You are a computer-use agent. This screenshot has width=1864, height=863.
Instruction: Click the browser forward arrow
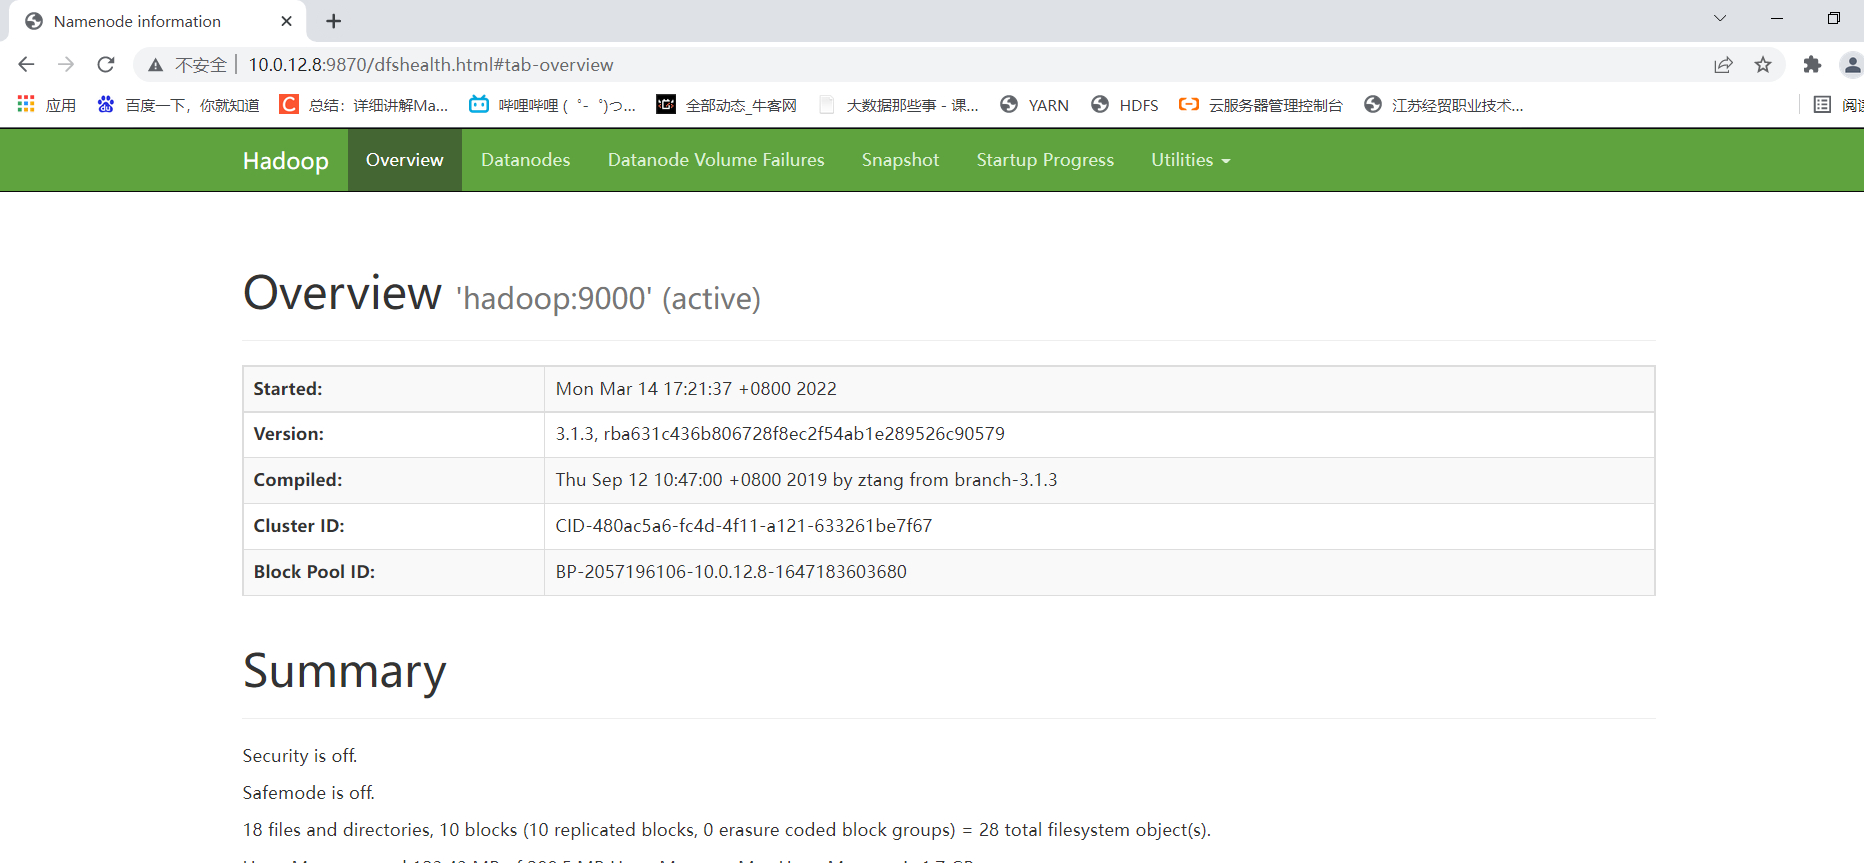66,65
